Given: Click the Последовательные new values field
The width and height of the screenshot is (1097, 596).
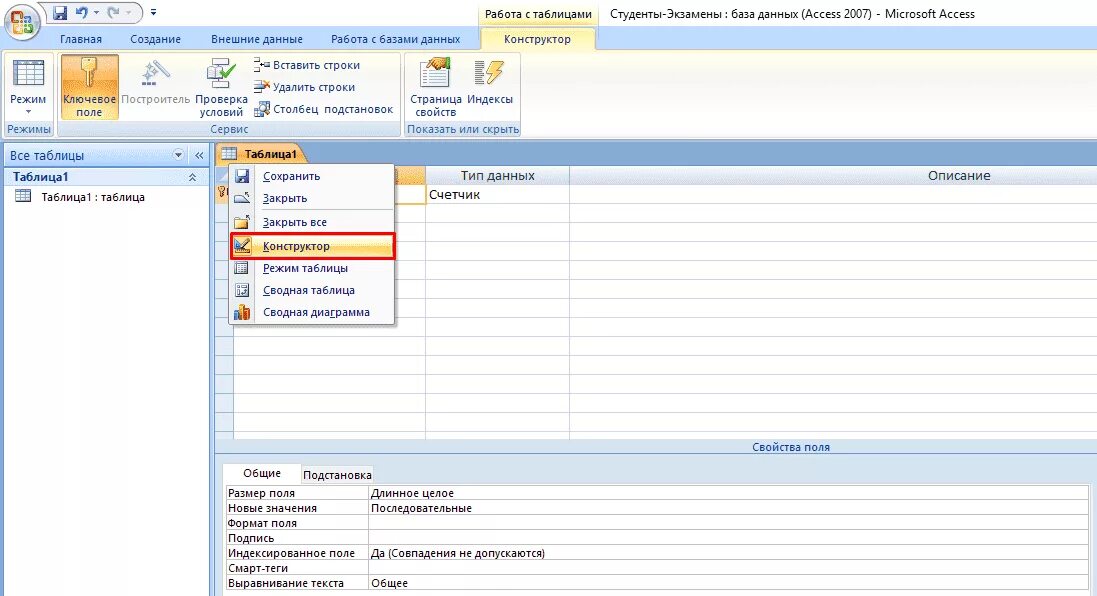Looking at the screenshot, I should pyautogui.click(x=728, y=509).
